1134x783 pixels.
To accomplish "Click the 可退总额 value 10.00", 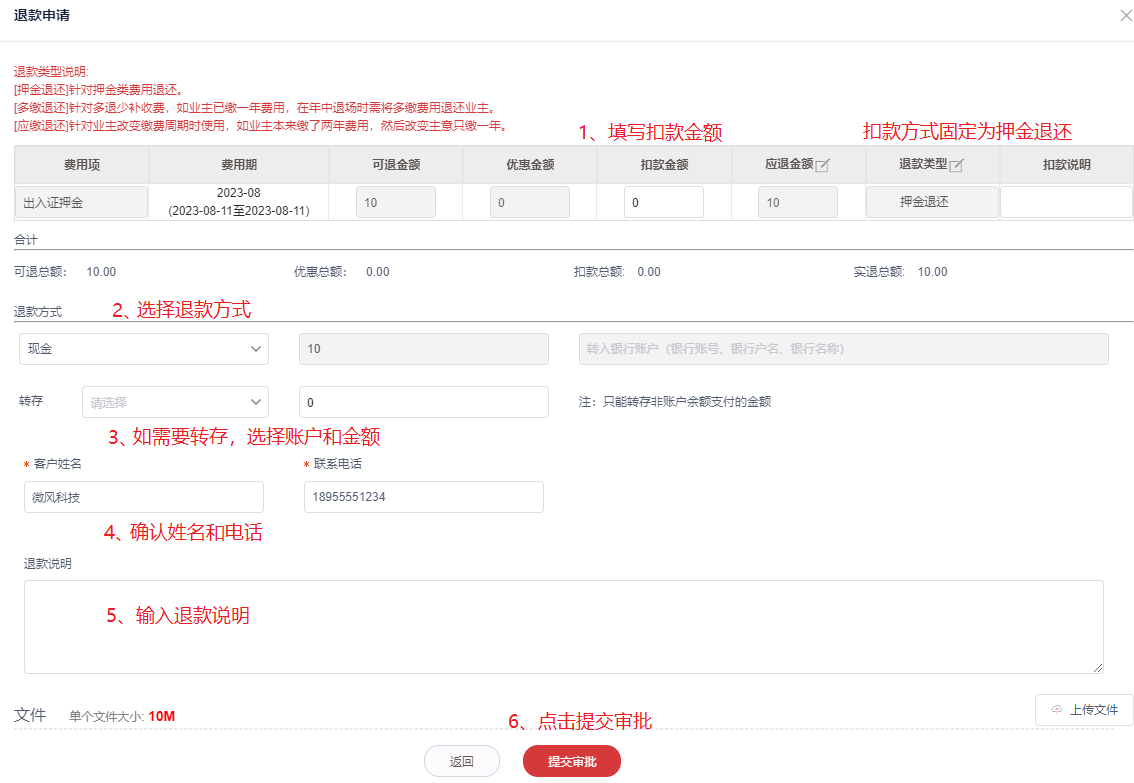I will [101, 272].
